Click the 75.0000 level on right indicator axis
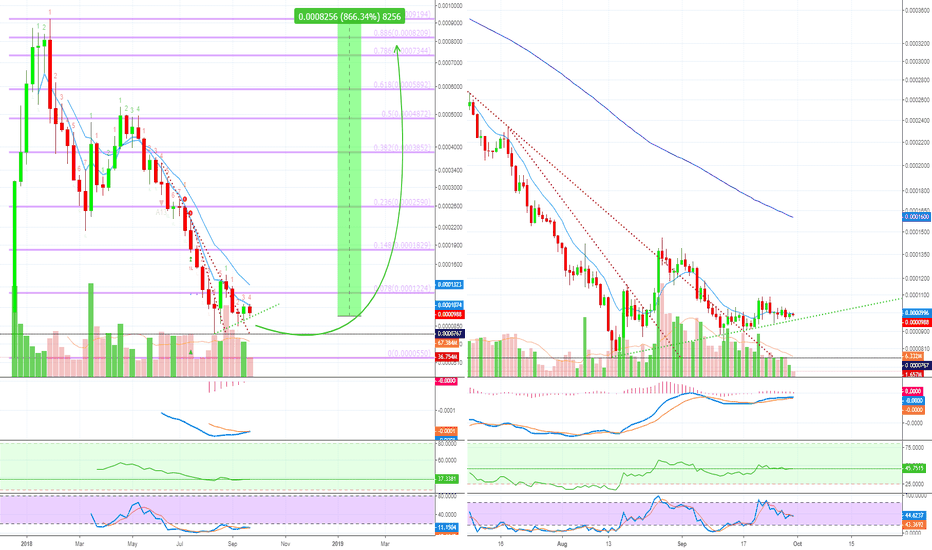932x550 pixels. [915, 447]
